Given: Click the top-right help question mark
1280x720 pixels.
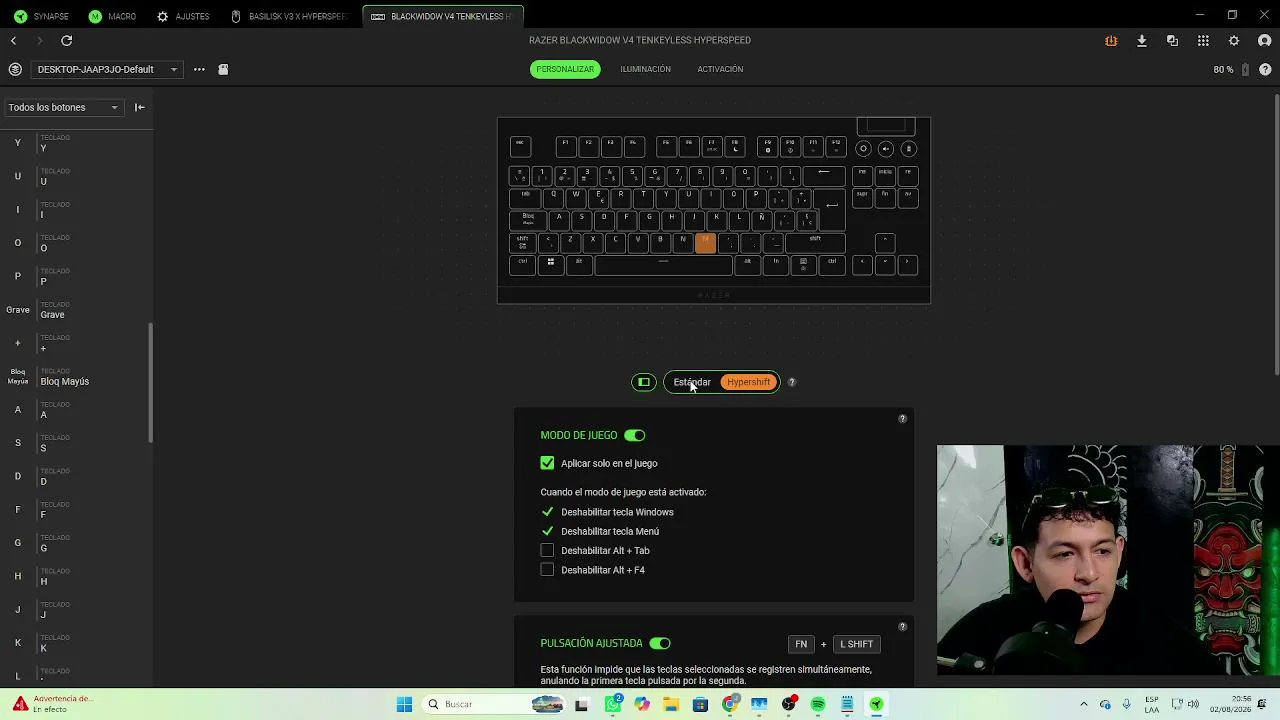Looking at the screenshot, I should pyautogui.click(x=1265, y=70).
